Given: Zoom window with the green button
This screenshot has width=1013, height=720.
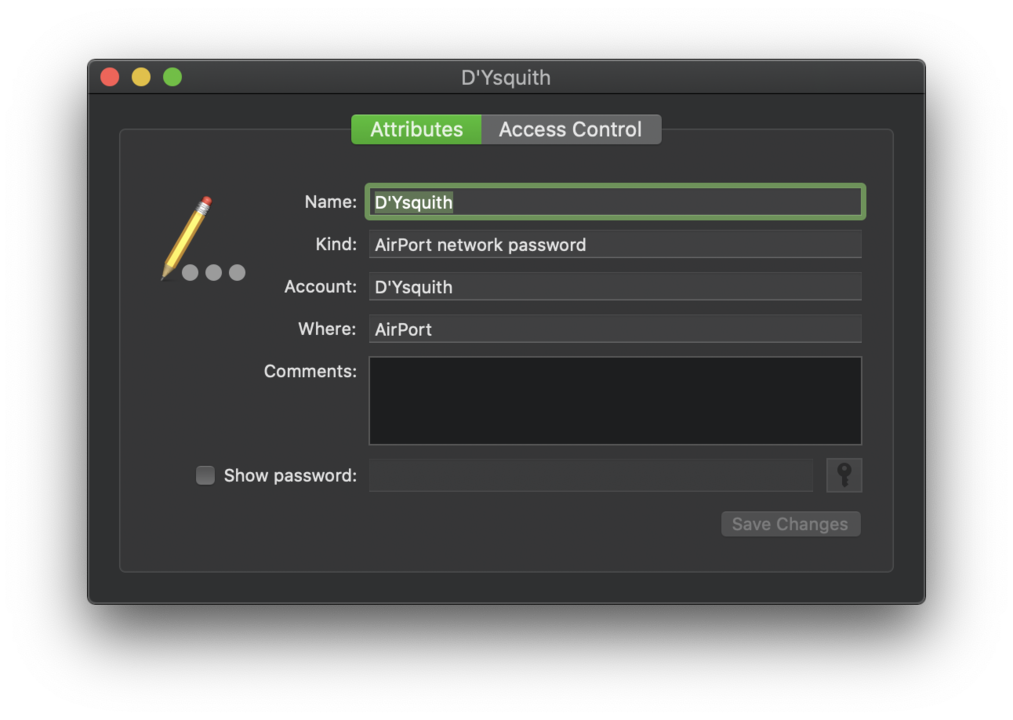Looking at the screenshot, I should 172,77.
